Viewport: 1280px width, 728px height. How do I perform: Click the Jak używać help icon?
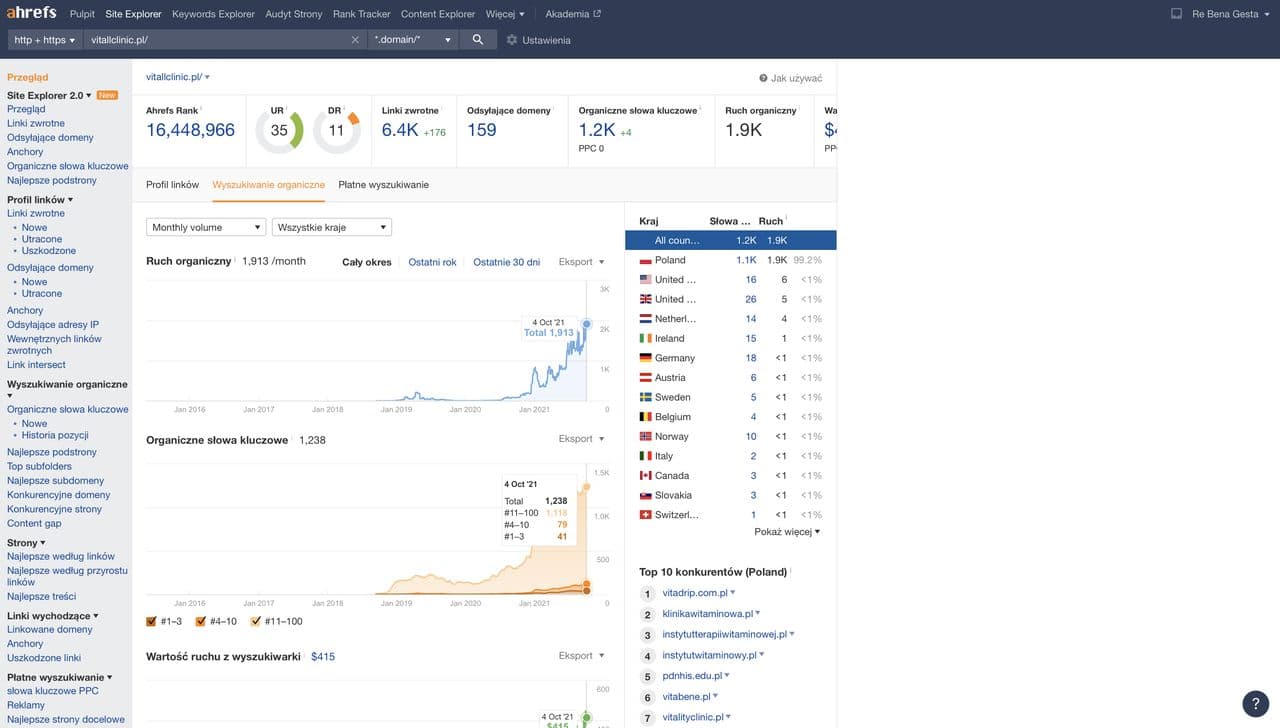pos(764,78)
